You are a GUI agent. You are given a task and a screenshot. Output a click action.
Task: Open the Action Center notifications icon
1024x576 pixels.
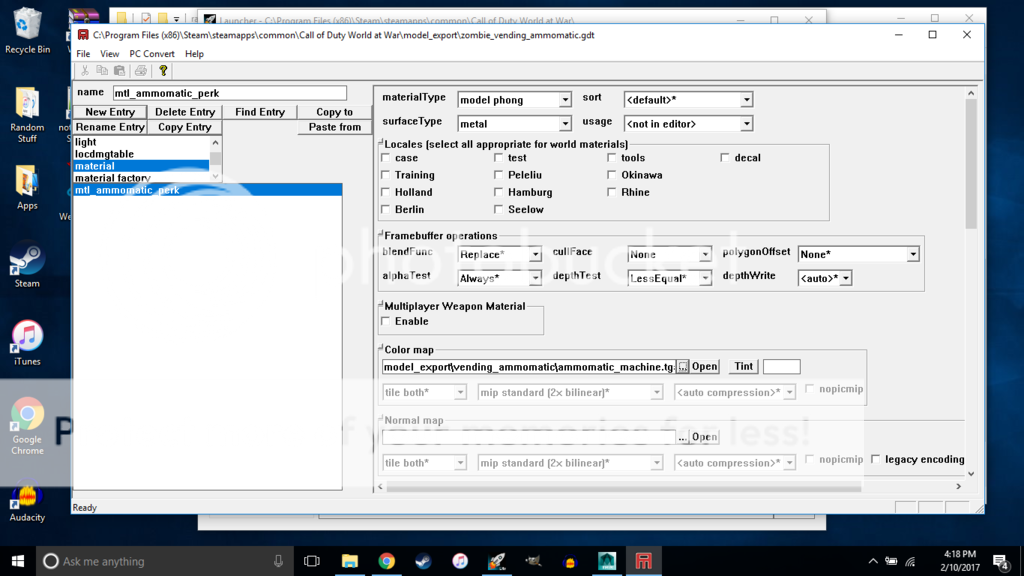[x=1000, y=561]
